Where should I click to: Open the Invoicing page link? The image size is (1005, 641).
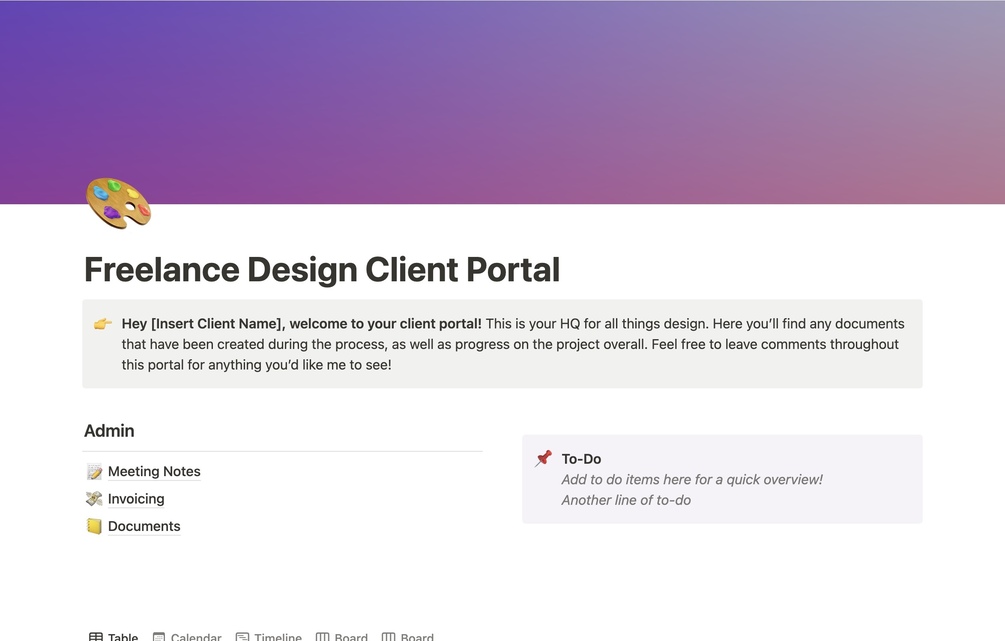point(136,499)
